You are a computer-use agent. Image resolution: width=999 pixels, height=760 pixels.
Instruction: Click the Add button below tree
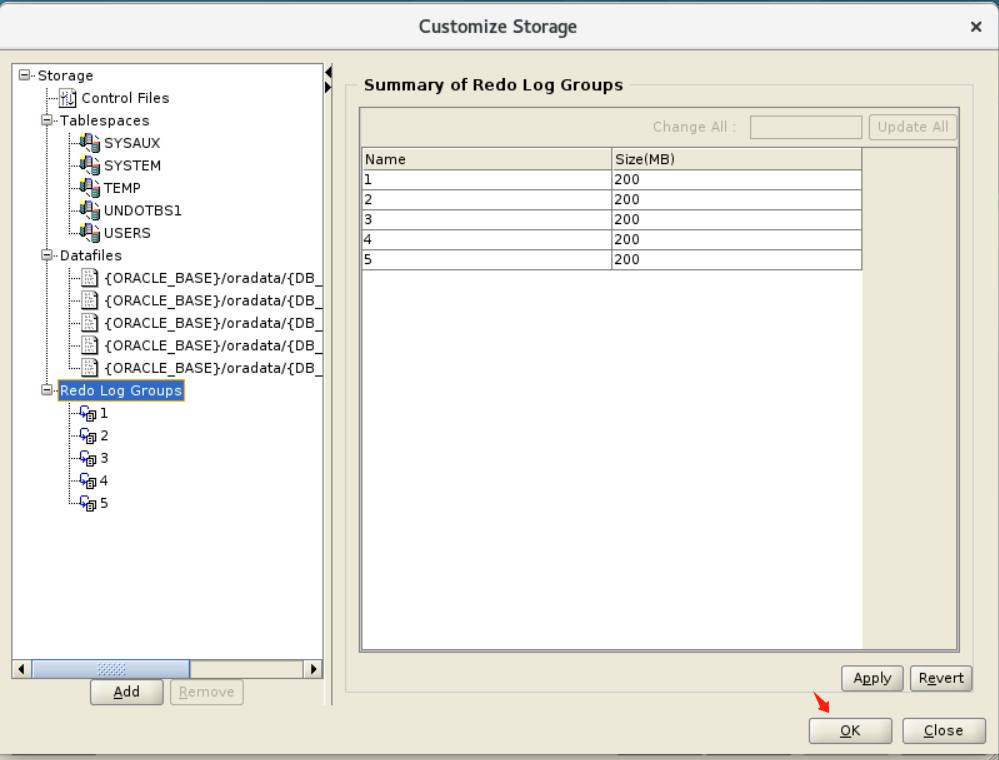click(126, 692)
